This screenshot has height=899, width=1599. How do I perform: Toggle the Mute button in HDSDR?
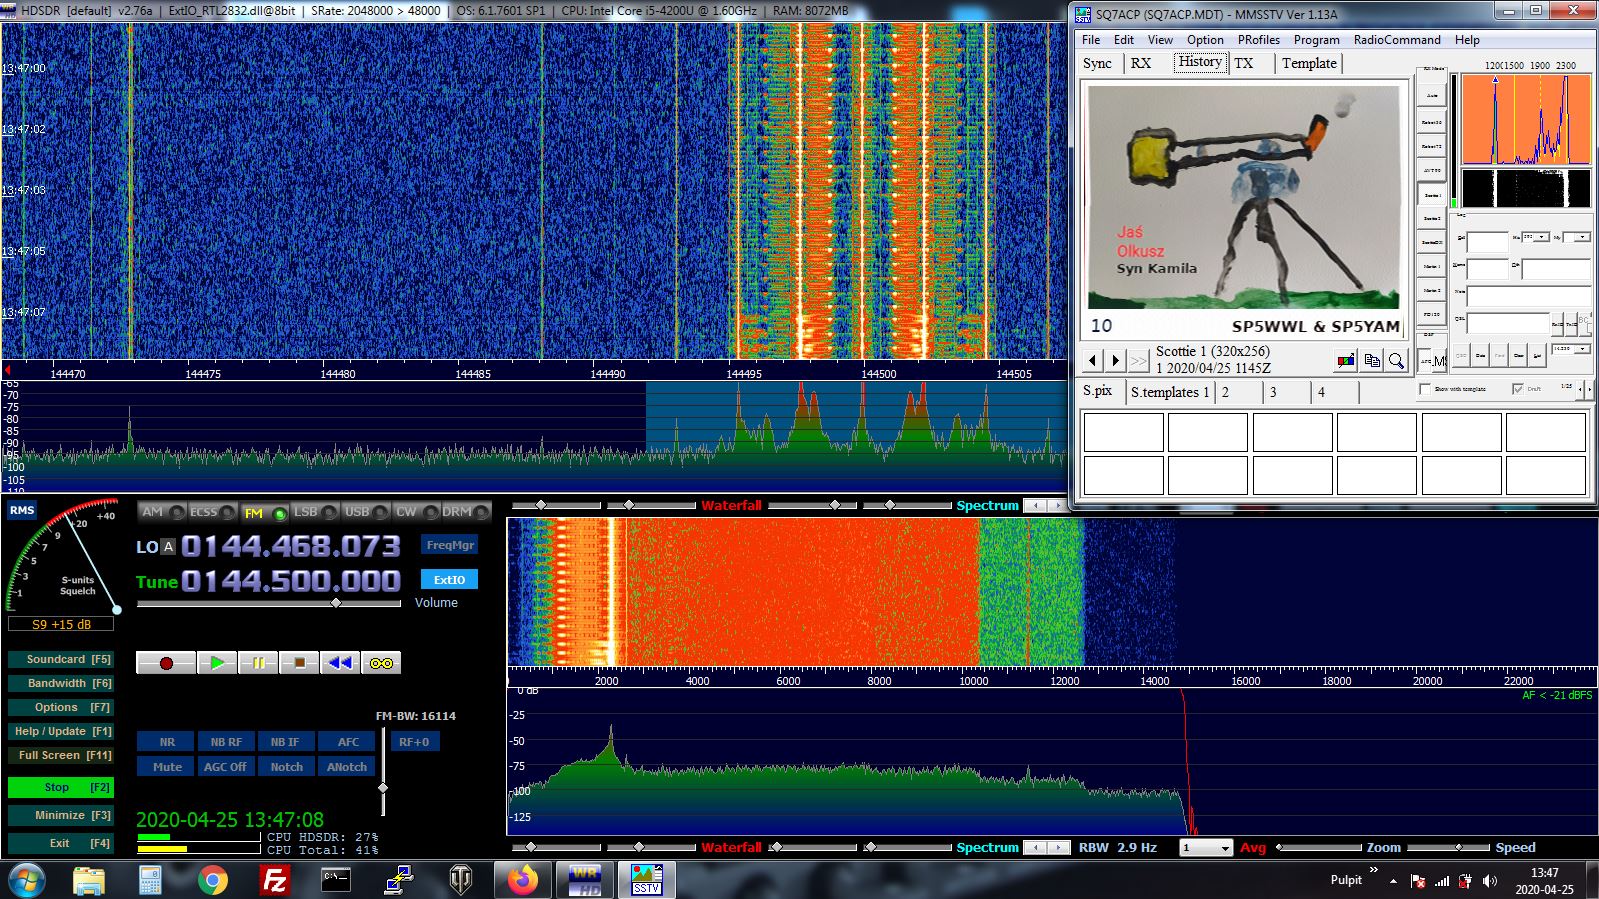tap(167, 767)
